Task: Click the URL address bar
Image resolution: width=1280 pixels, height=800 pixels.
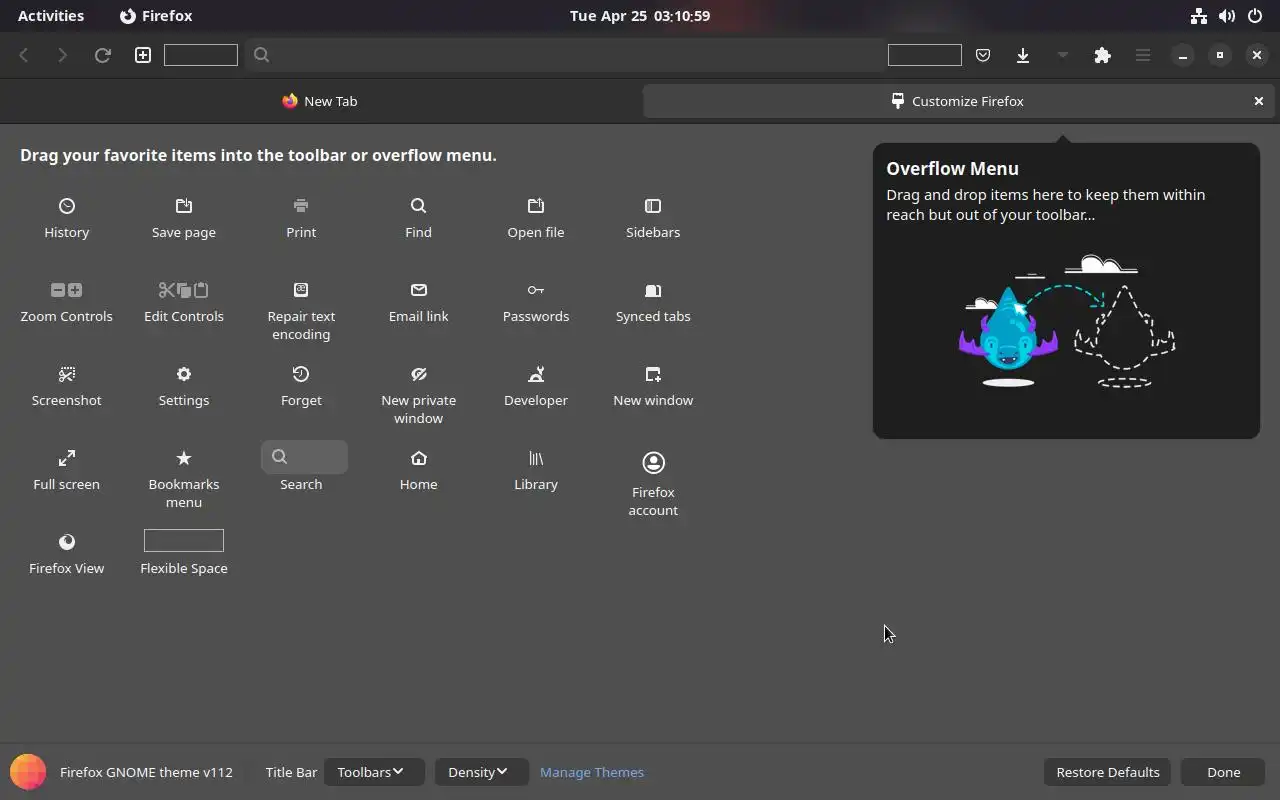Action: coord(565,55)
